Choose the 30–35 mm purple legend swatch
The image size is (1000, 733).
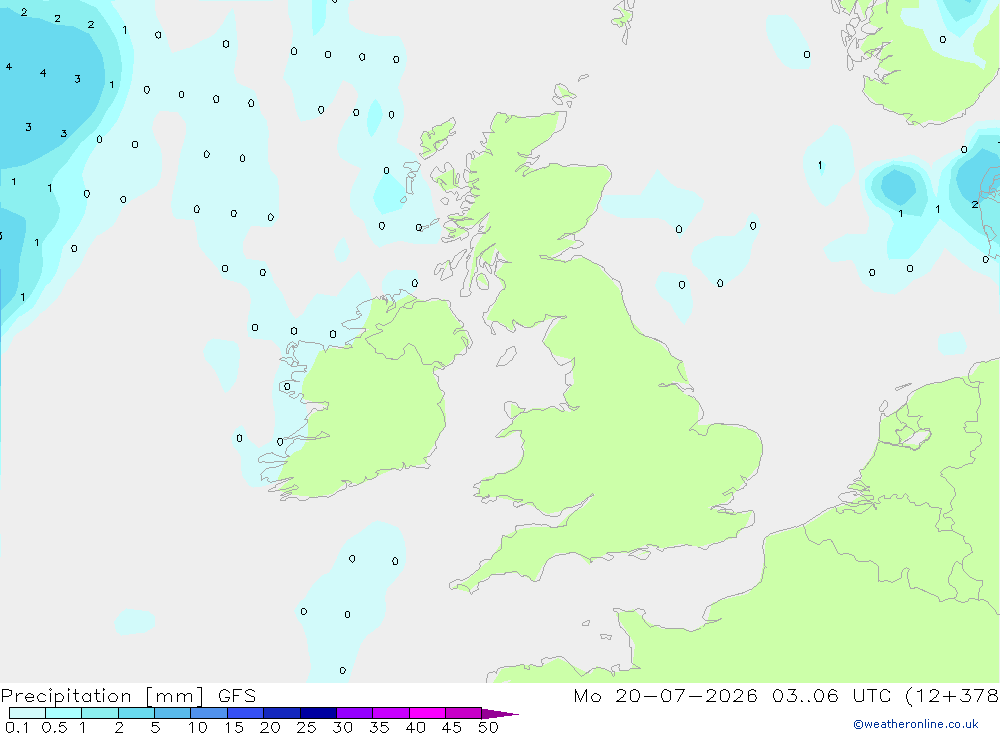(355, 713)
